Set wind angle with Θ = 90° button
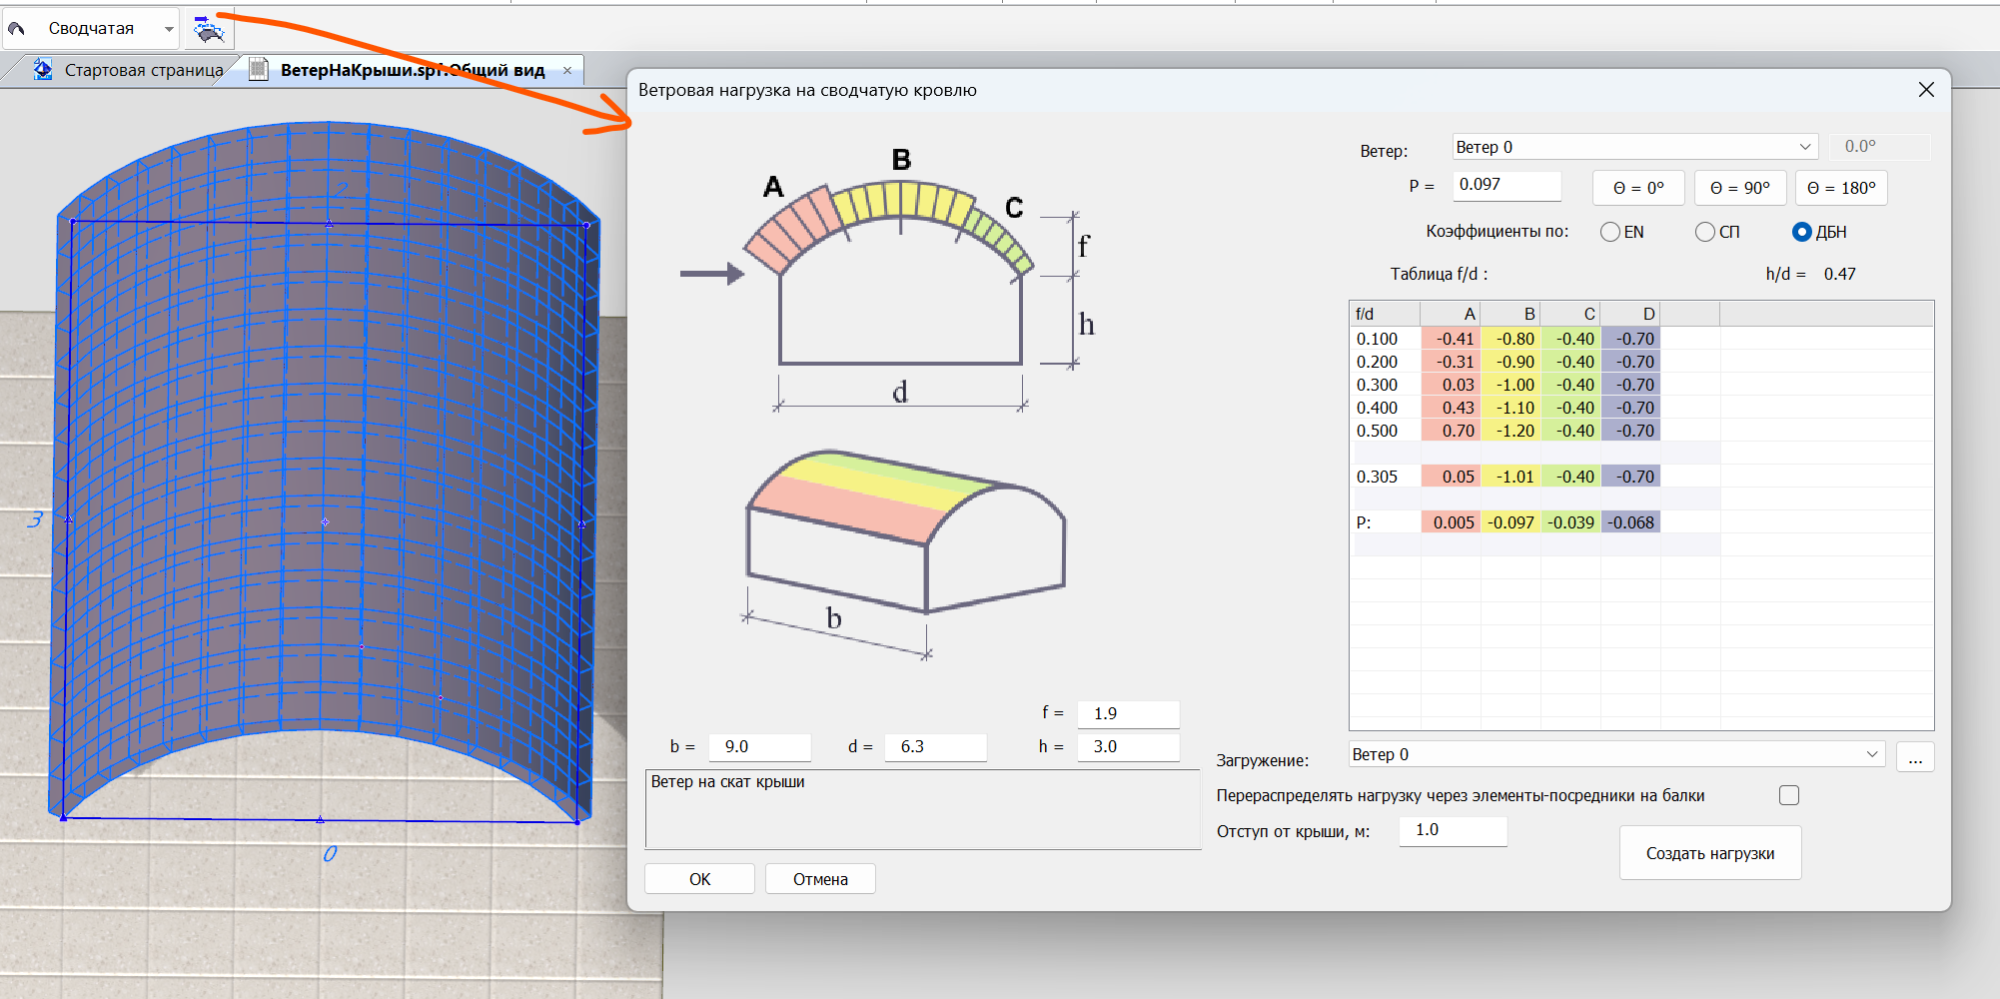Viewport: 2000px width, 999px height. point(1739,188)
